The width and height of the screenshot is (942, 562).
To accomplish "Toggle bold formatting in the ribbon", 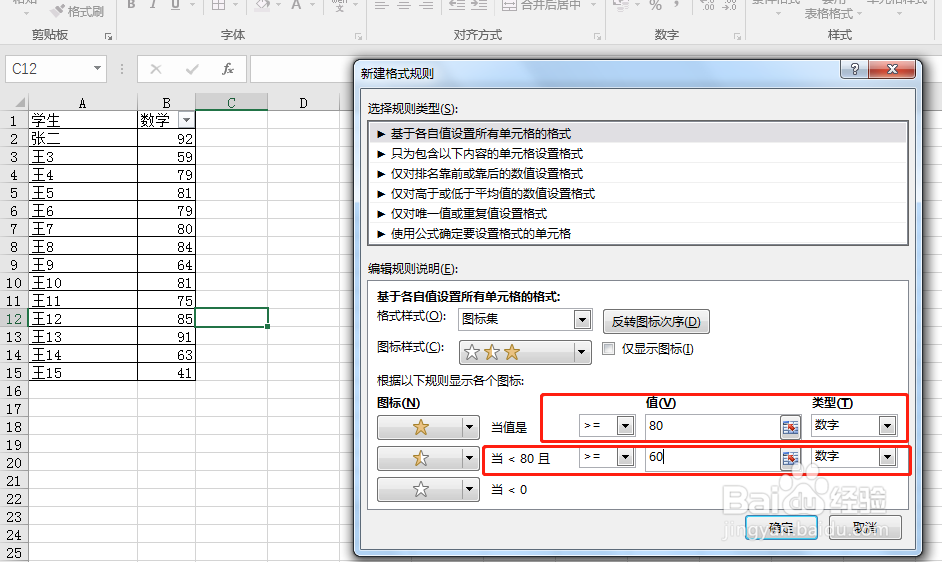I will tap(131, 5).
